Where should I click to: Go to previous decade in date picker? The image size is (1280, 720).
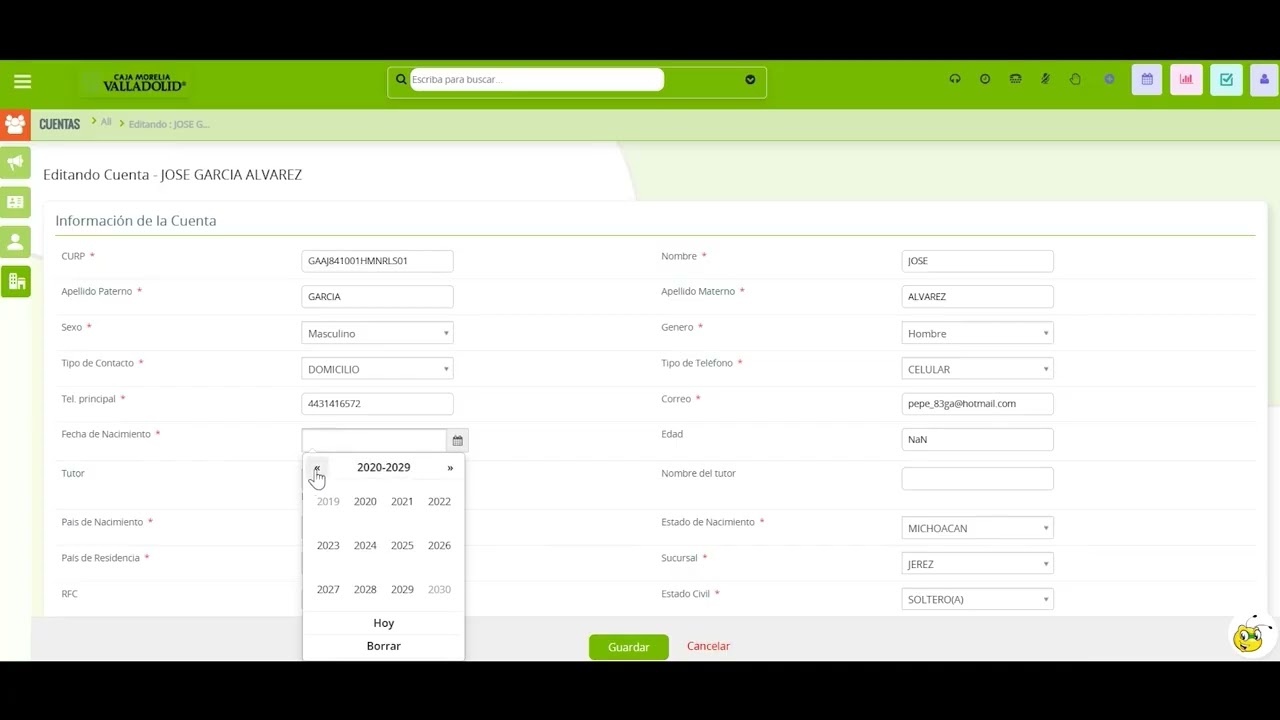317,467
